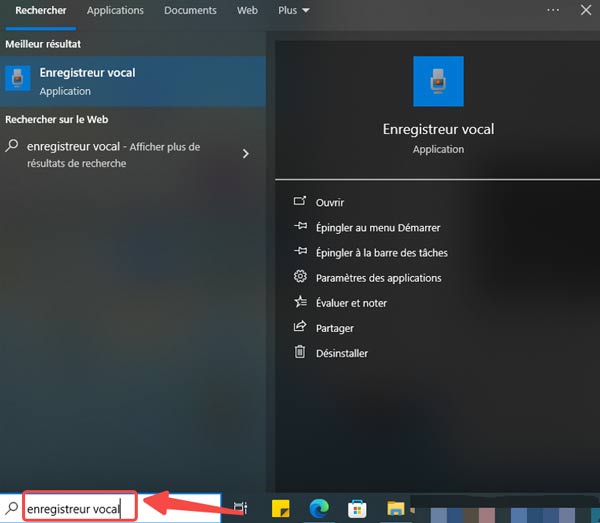Open the three-dots options menu
Screen dimensions: 600x523
tap(553, 10)
